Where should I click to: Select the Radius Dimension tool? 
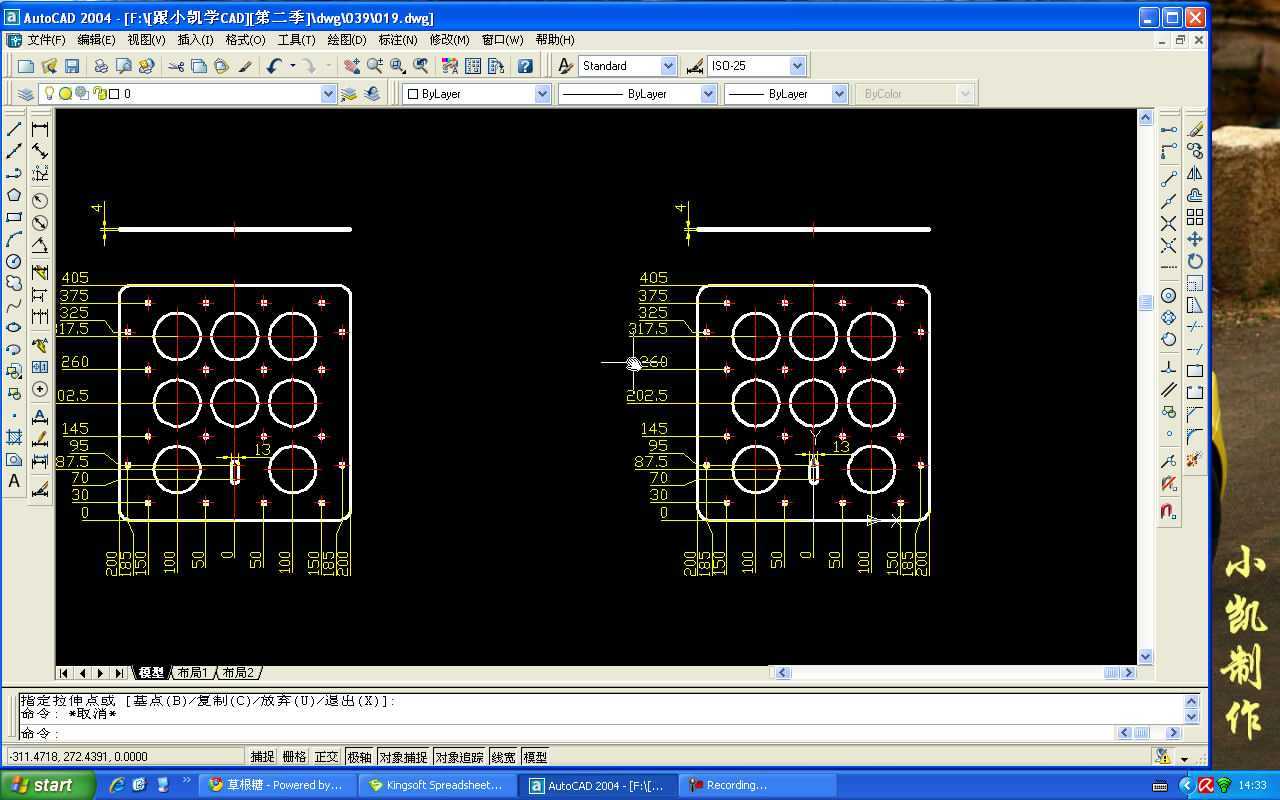[x=40, y=201]
